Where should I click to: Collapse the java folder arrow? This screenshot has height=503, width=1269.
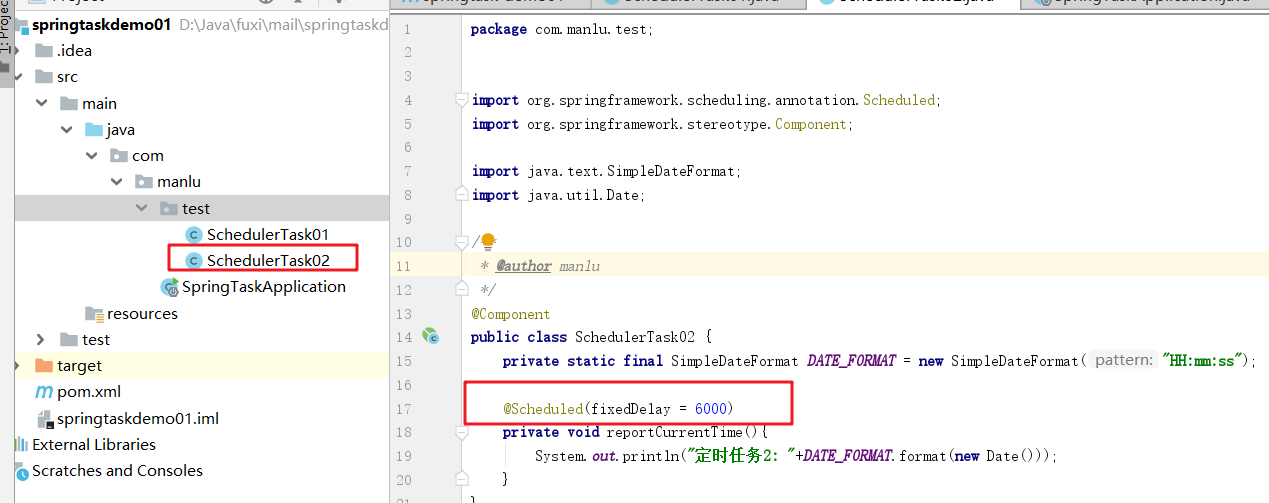tap(66, 130)
